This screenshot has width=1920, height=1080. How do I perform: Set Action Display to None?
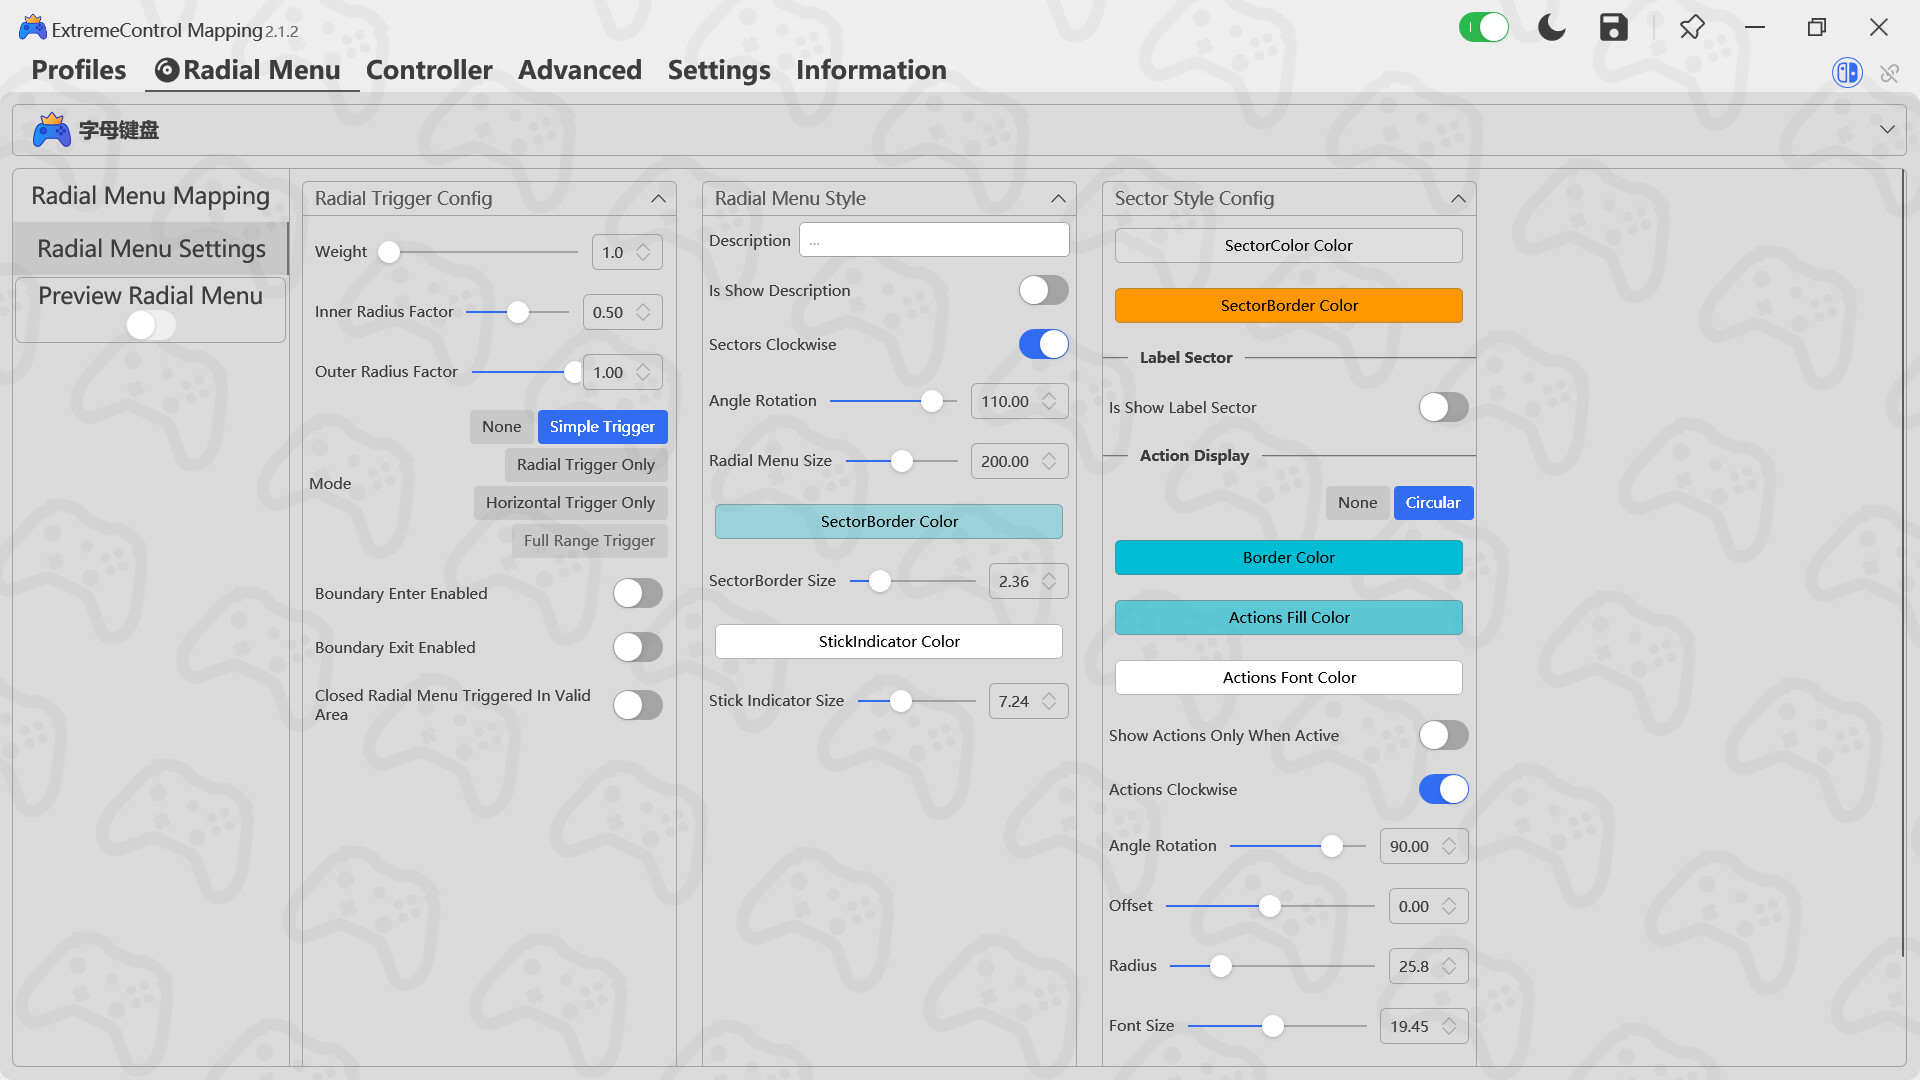point(1357,503)
